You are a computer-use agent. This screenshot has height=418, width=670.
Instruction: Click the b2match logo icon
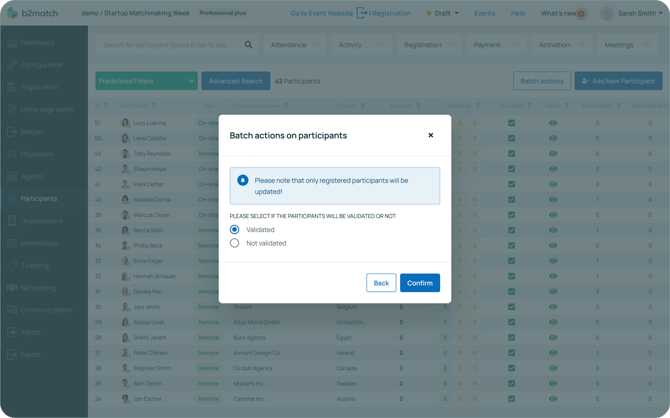[12, 14]
